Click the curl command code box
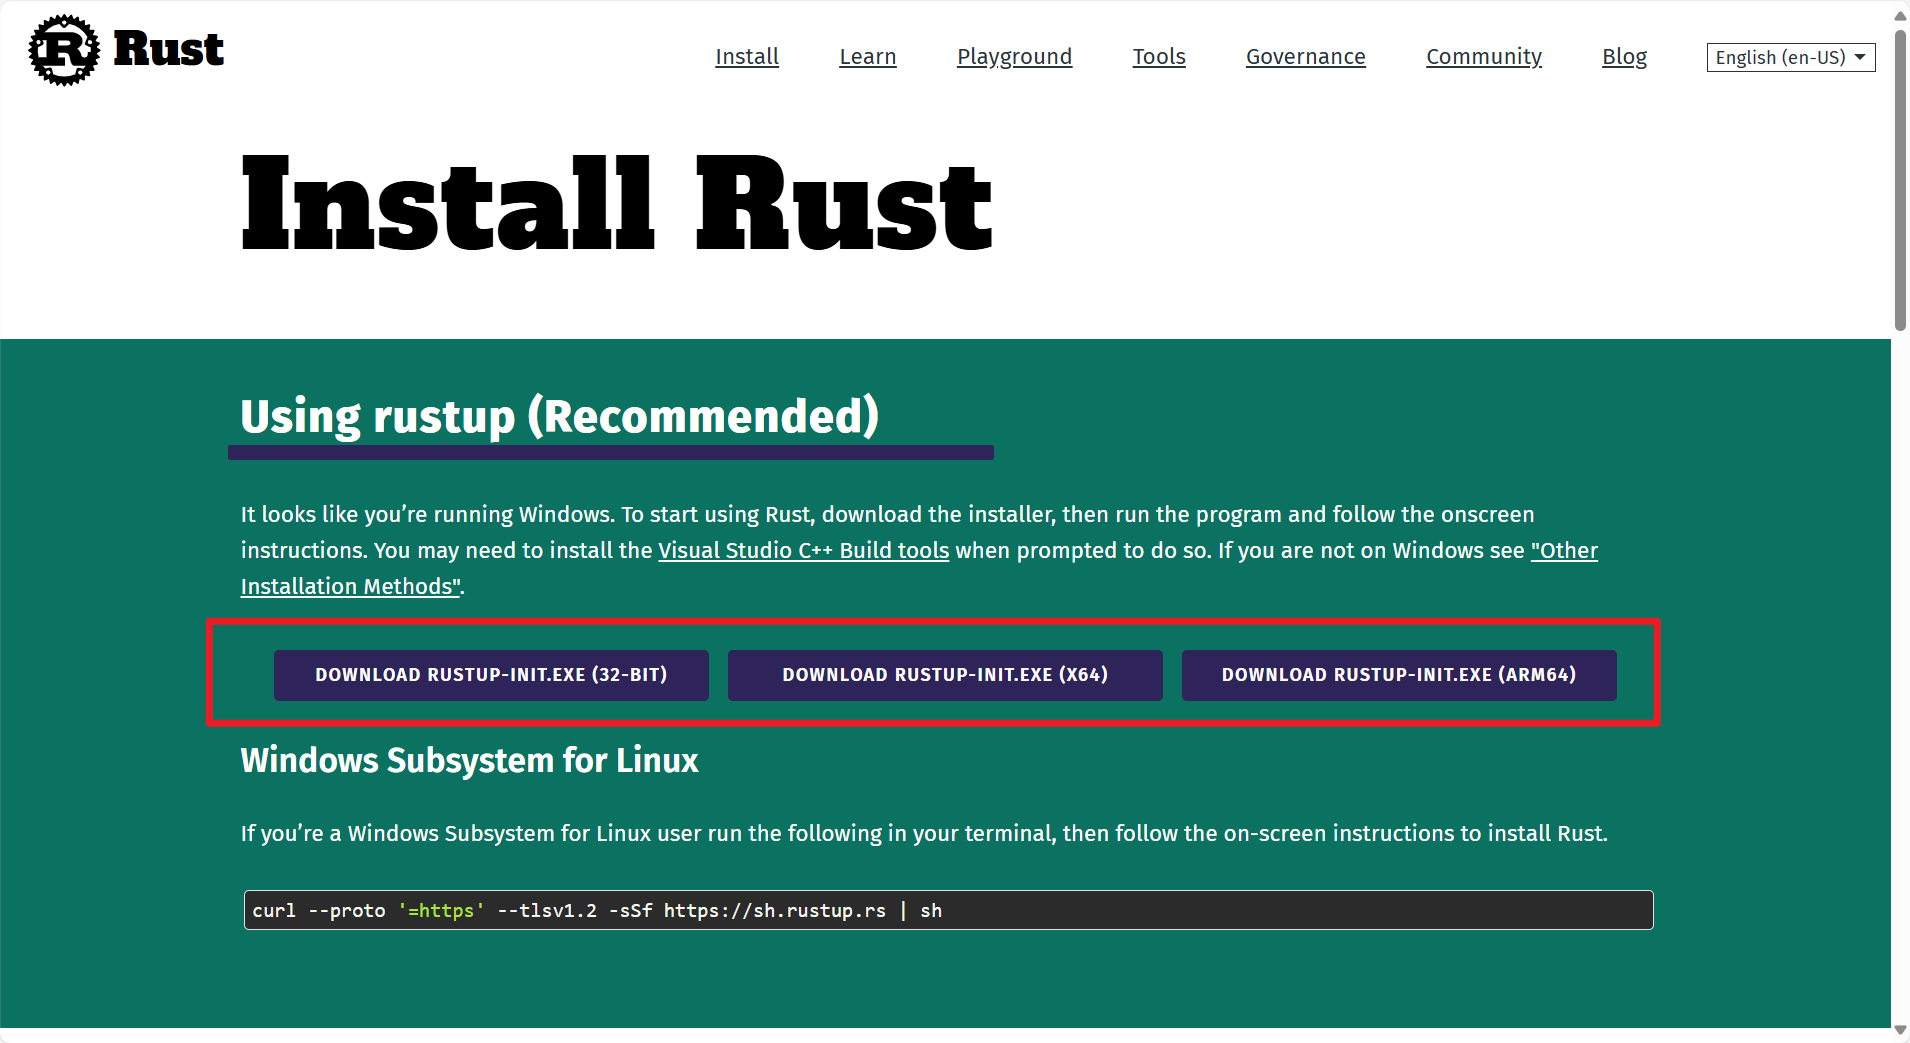 (948, 910)
